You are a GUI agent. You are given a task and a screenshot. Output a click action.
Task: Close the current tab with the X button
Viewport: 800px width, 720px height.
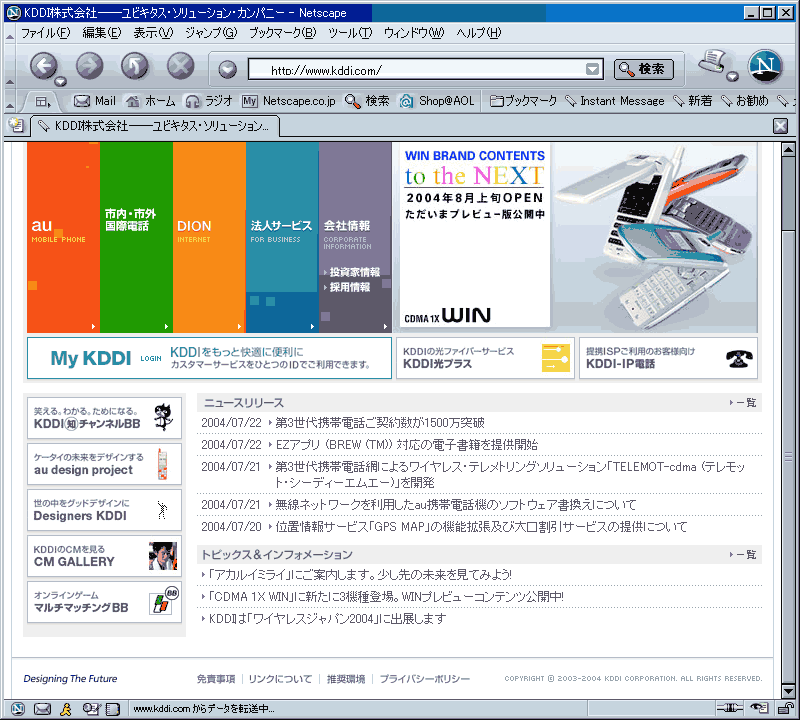tap(780, 126)
